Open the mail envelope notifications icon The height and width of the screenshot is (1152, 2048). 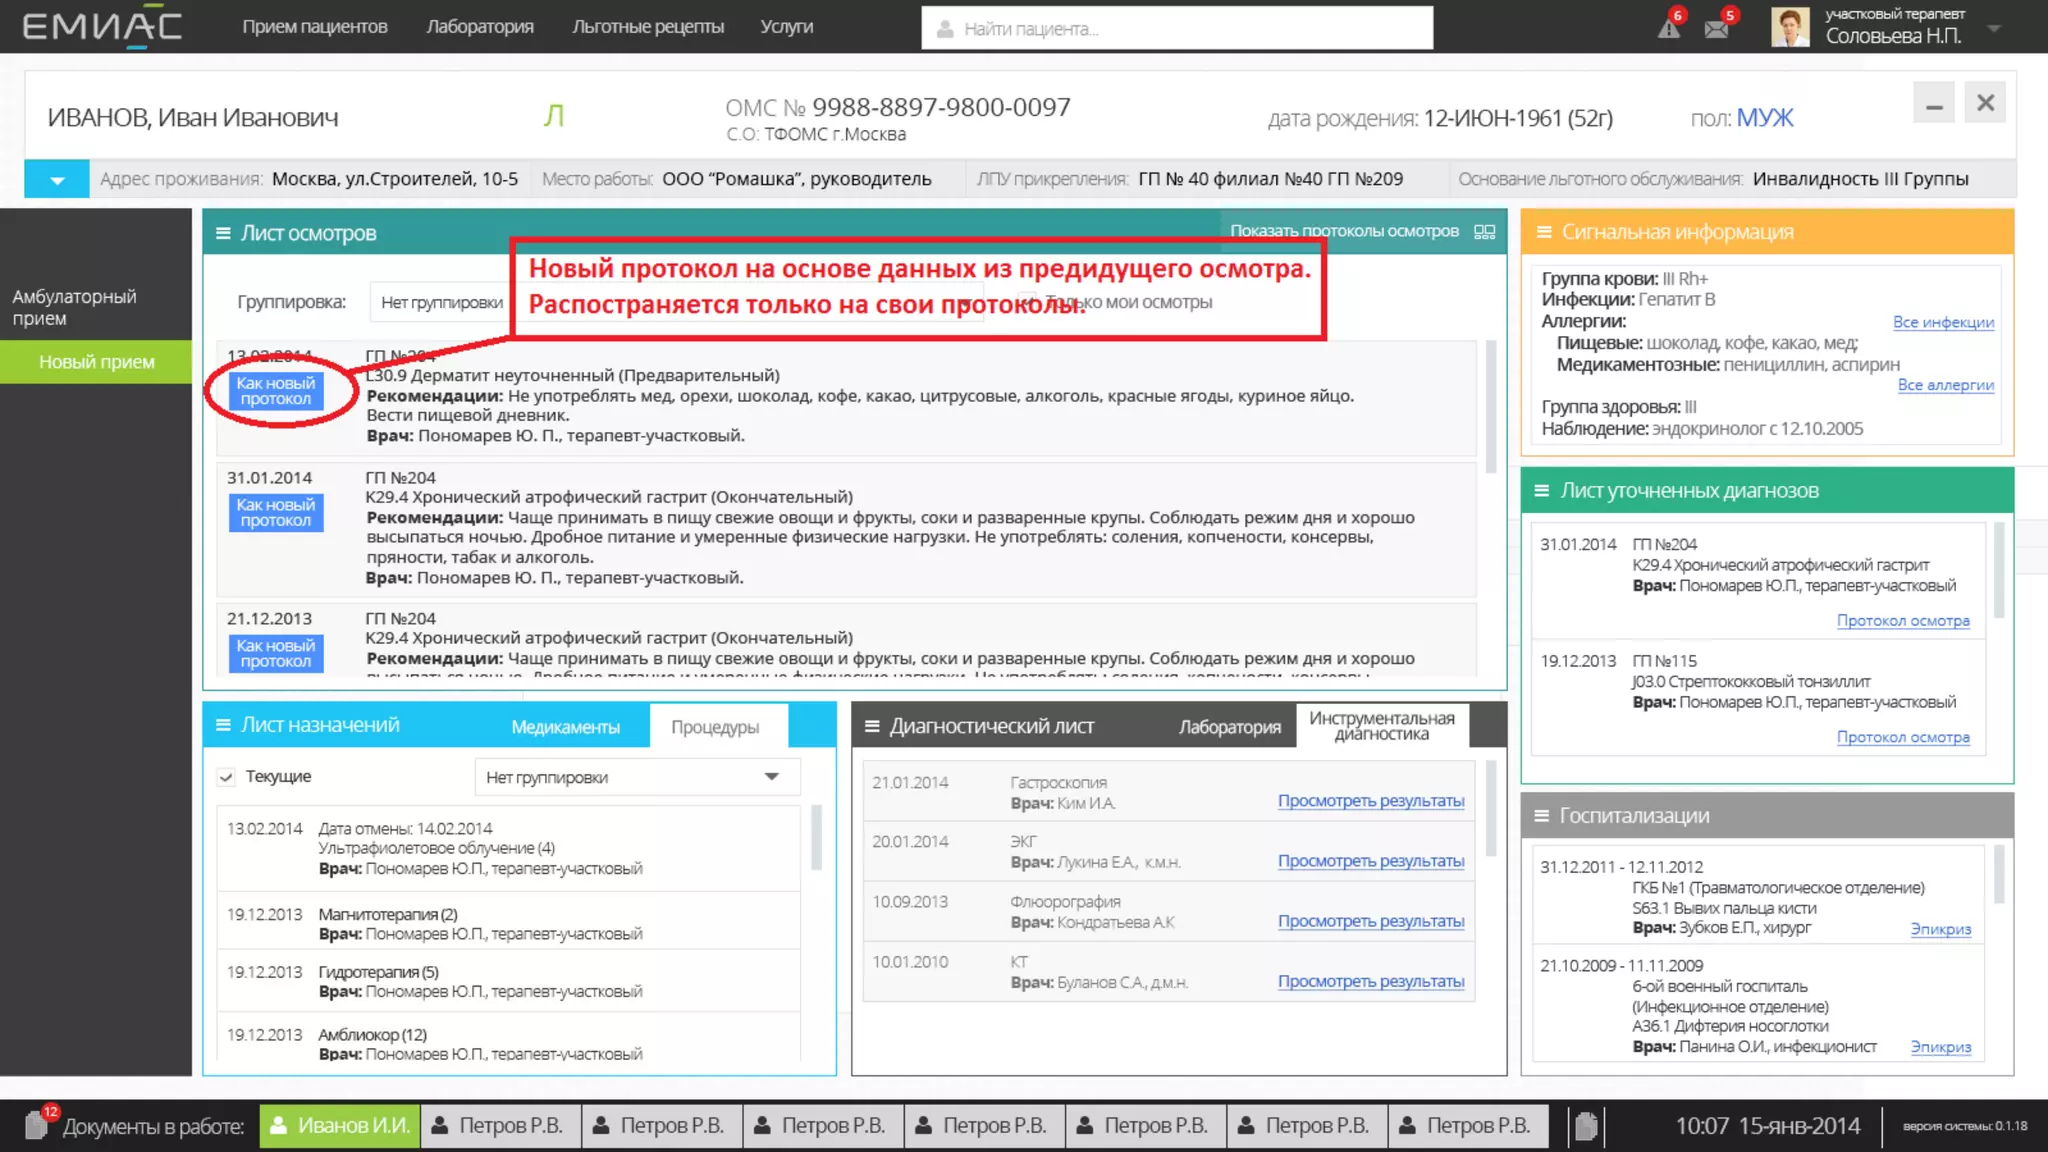coord(1716,28)
